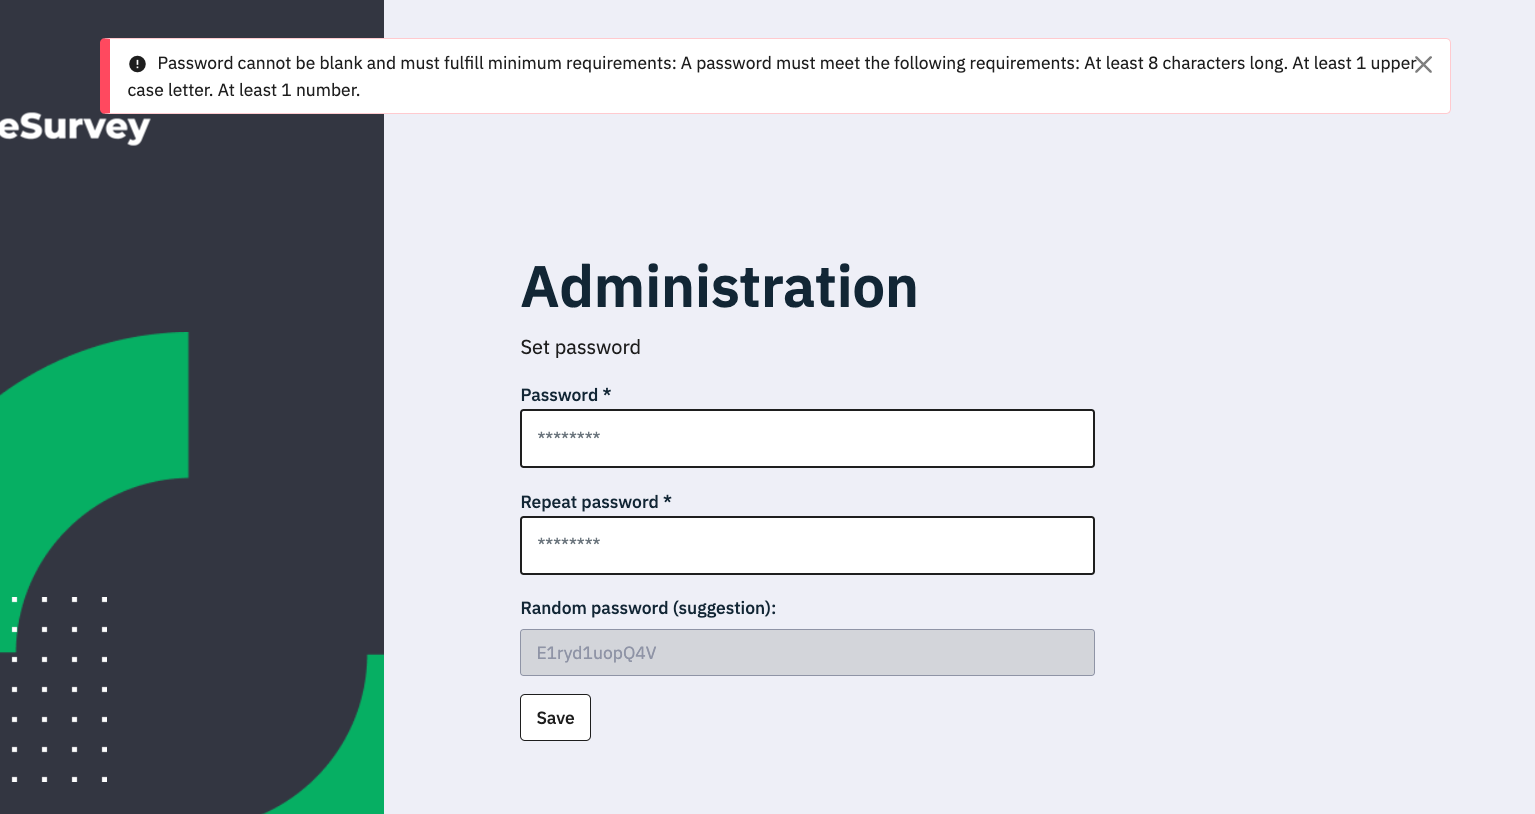The image size is (1535, 814).
Task: Select the random password suggestion field
Action: pos(806,652)
